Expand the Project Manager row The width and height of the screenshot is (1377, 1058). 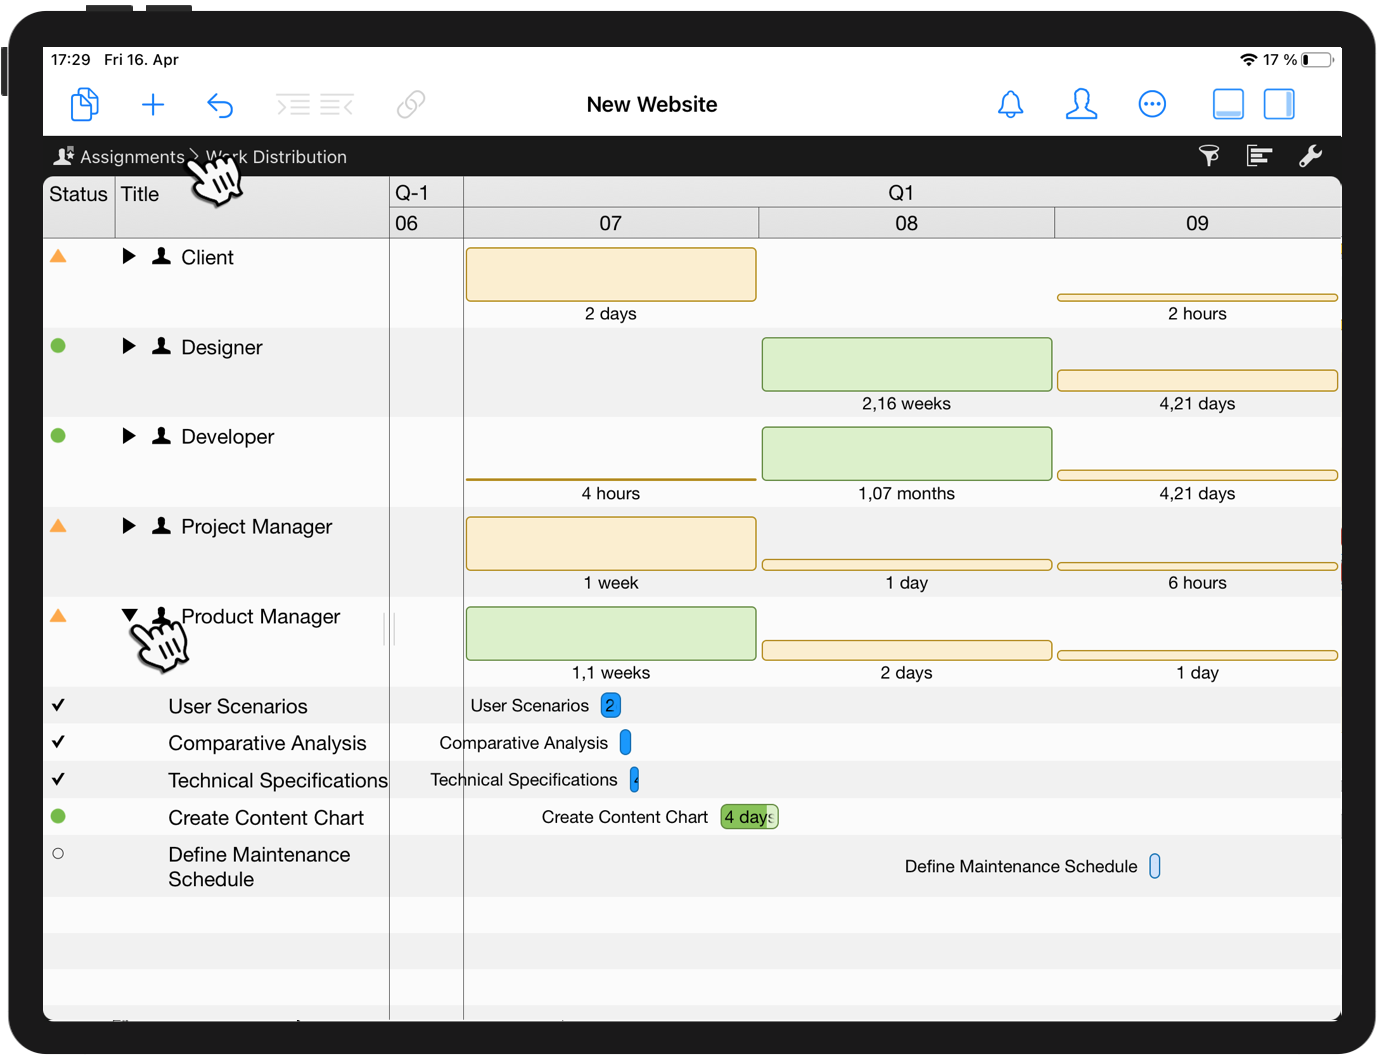(130, 526)
